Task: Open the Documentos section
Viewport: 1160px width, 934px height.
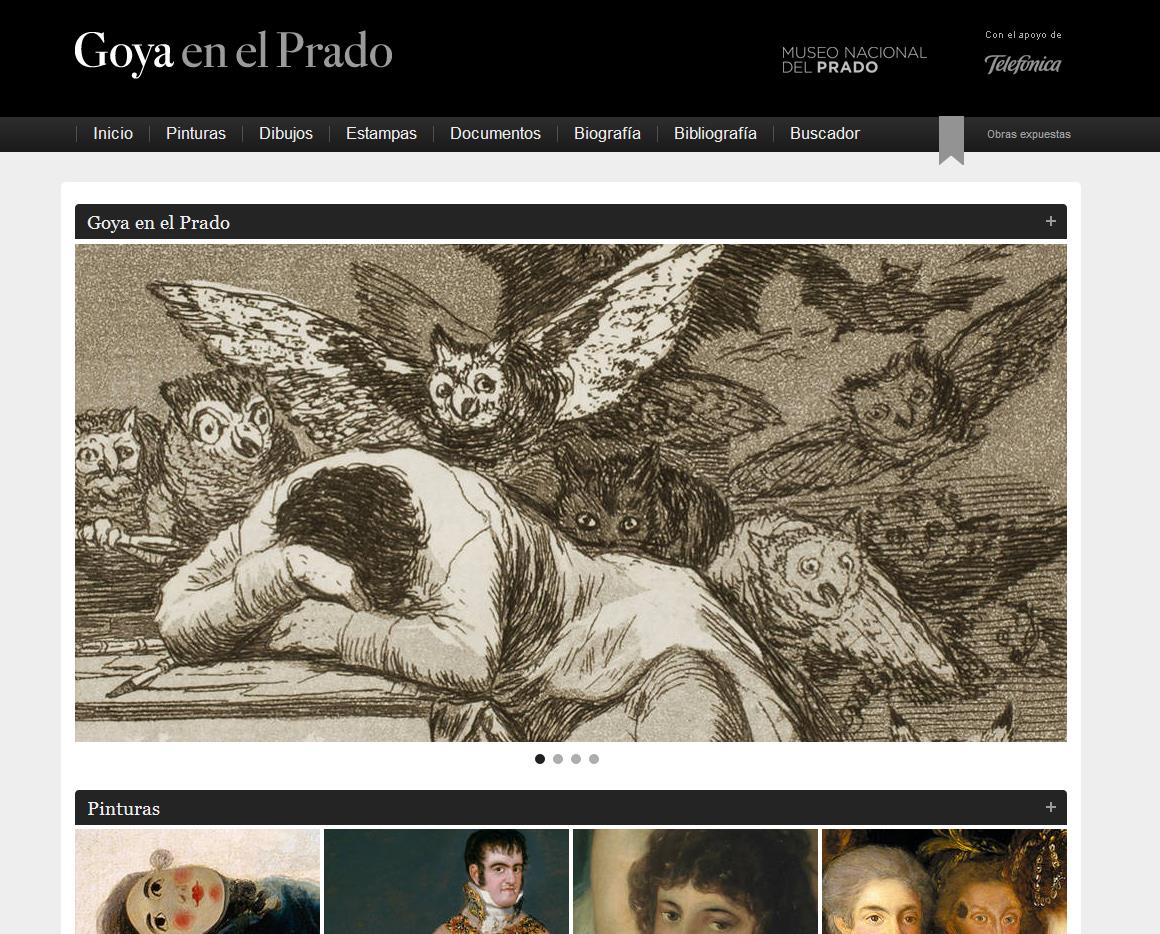Action: tap(495, 134)
